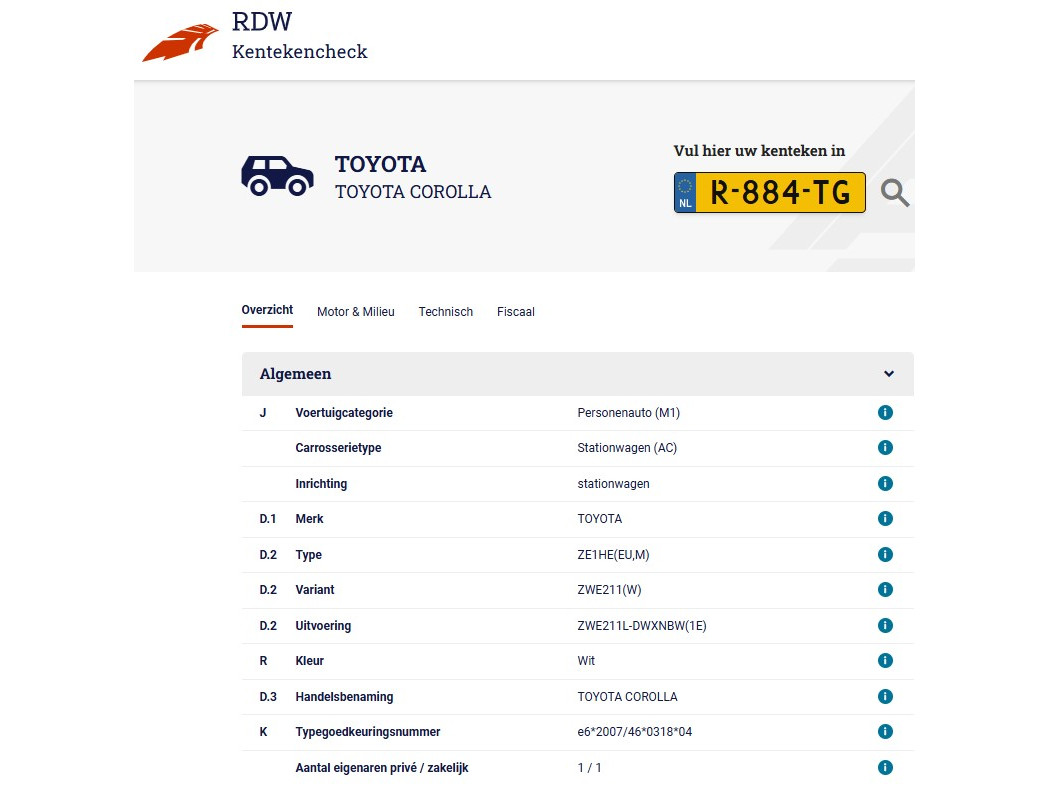1048x786 pixels.
Task: Click the blue car icon next to TOYOTA
Action: click(277, 176)
